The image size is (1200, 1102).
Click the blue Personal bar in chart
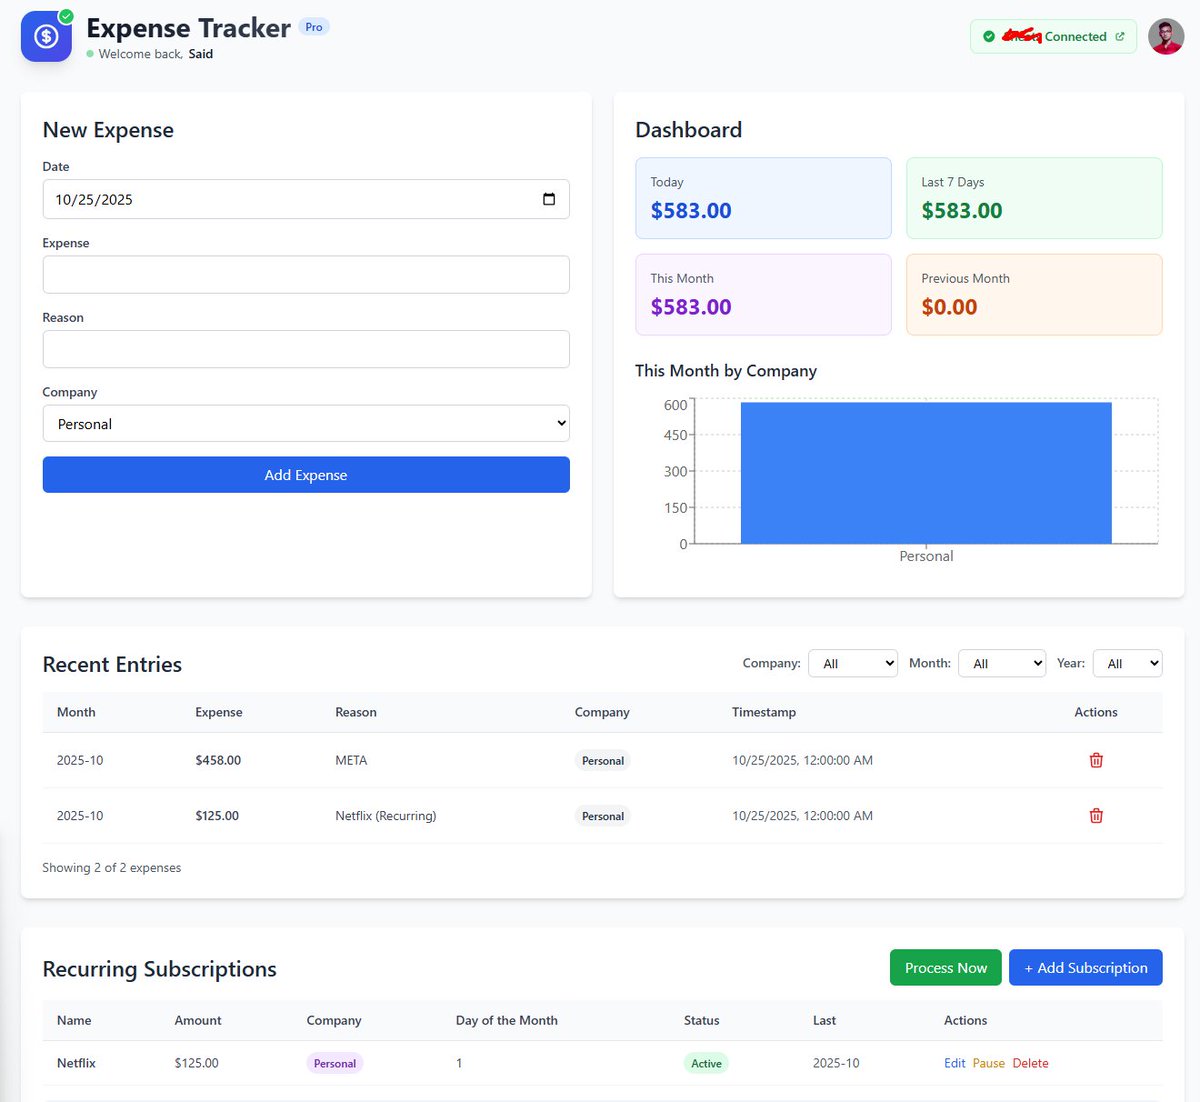[926, 473]
